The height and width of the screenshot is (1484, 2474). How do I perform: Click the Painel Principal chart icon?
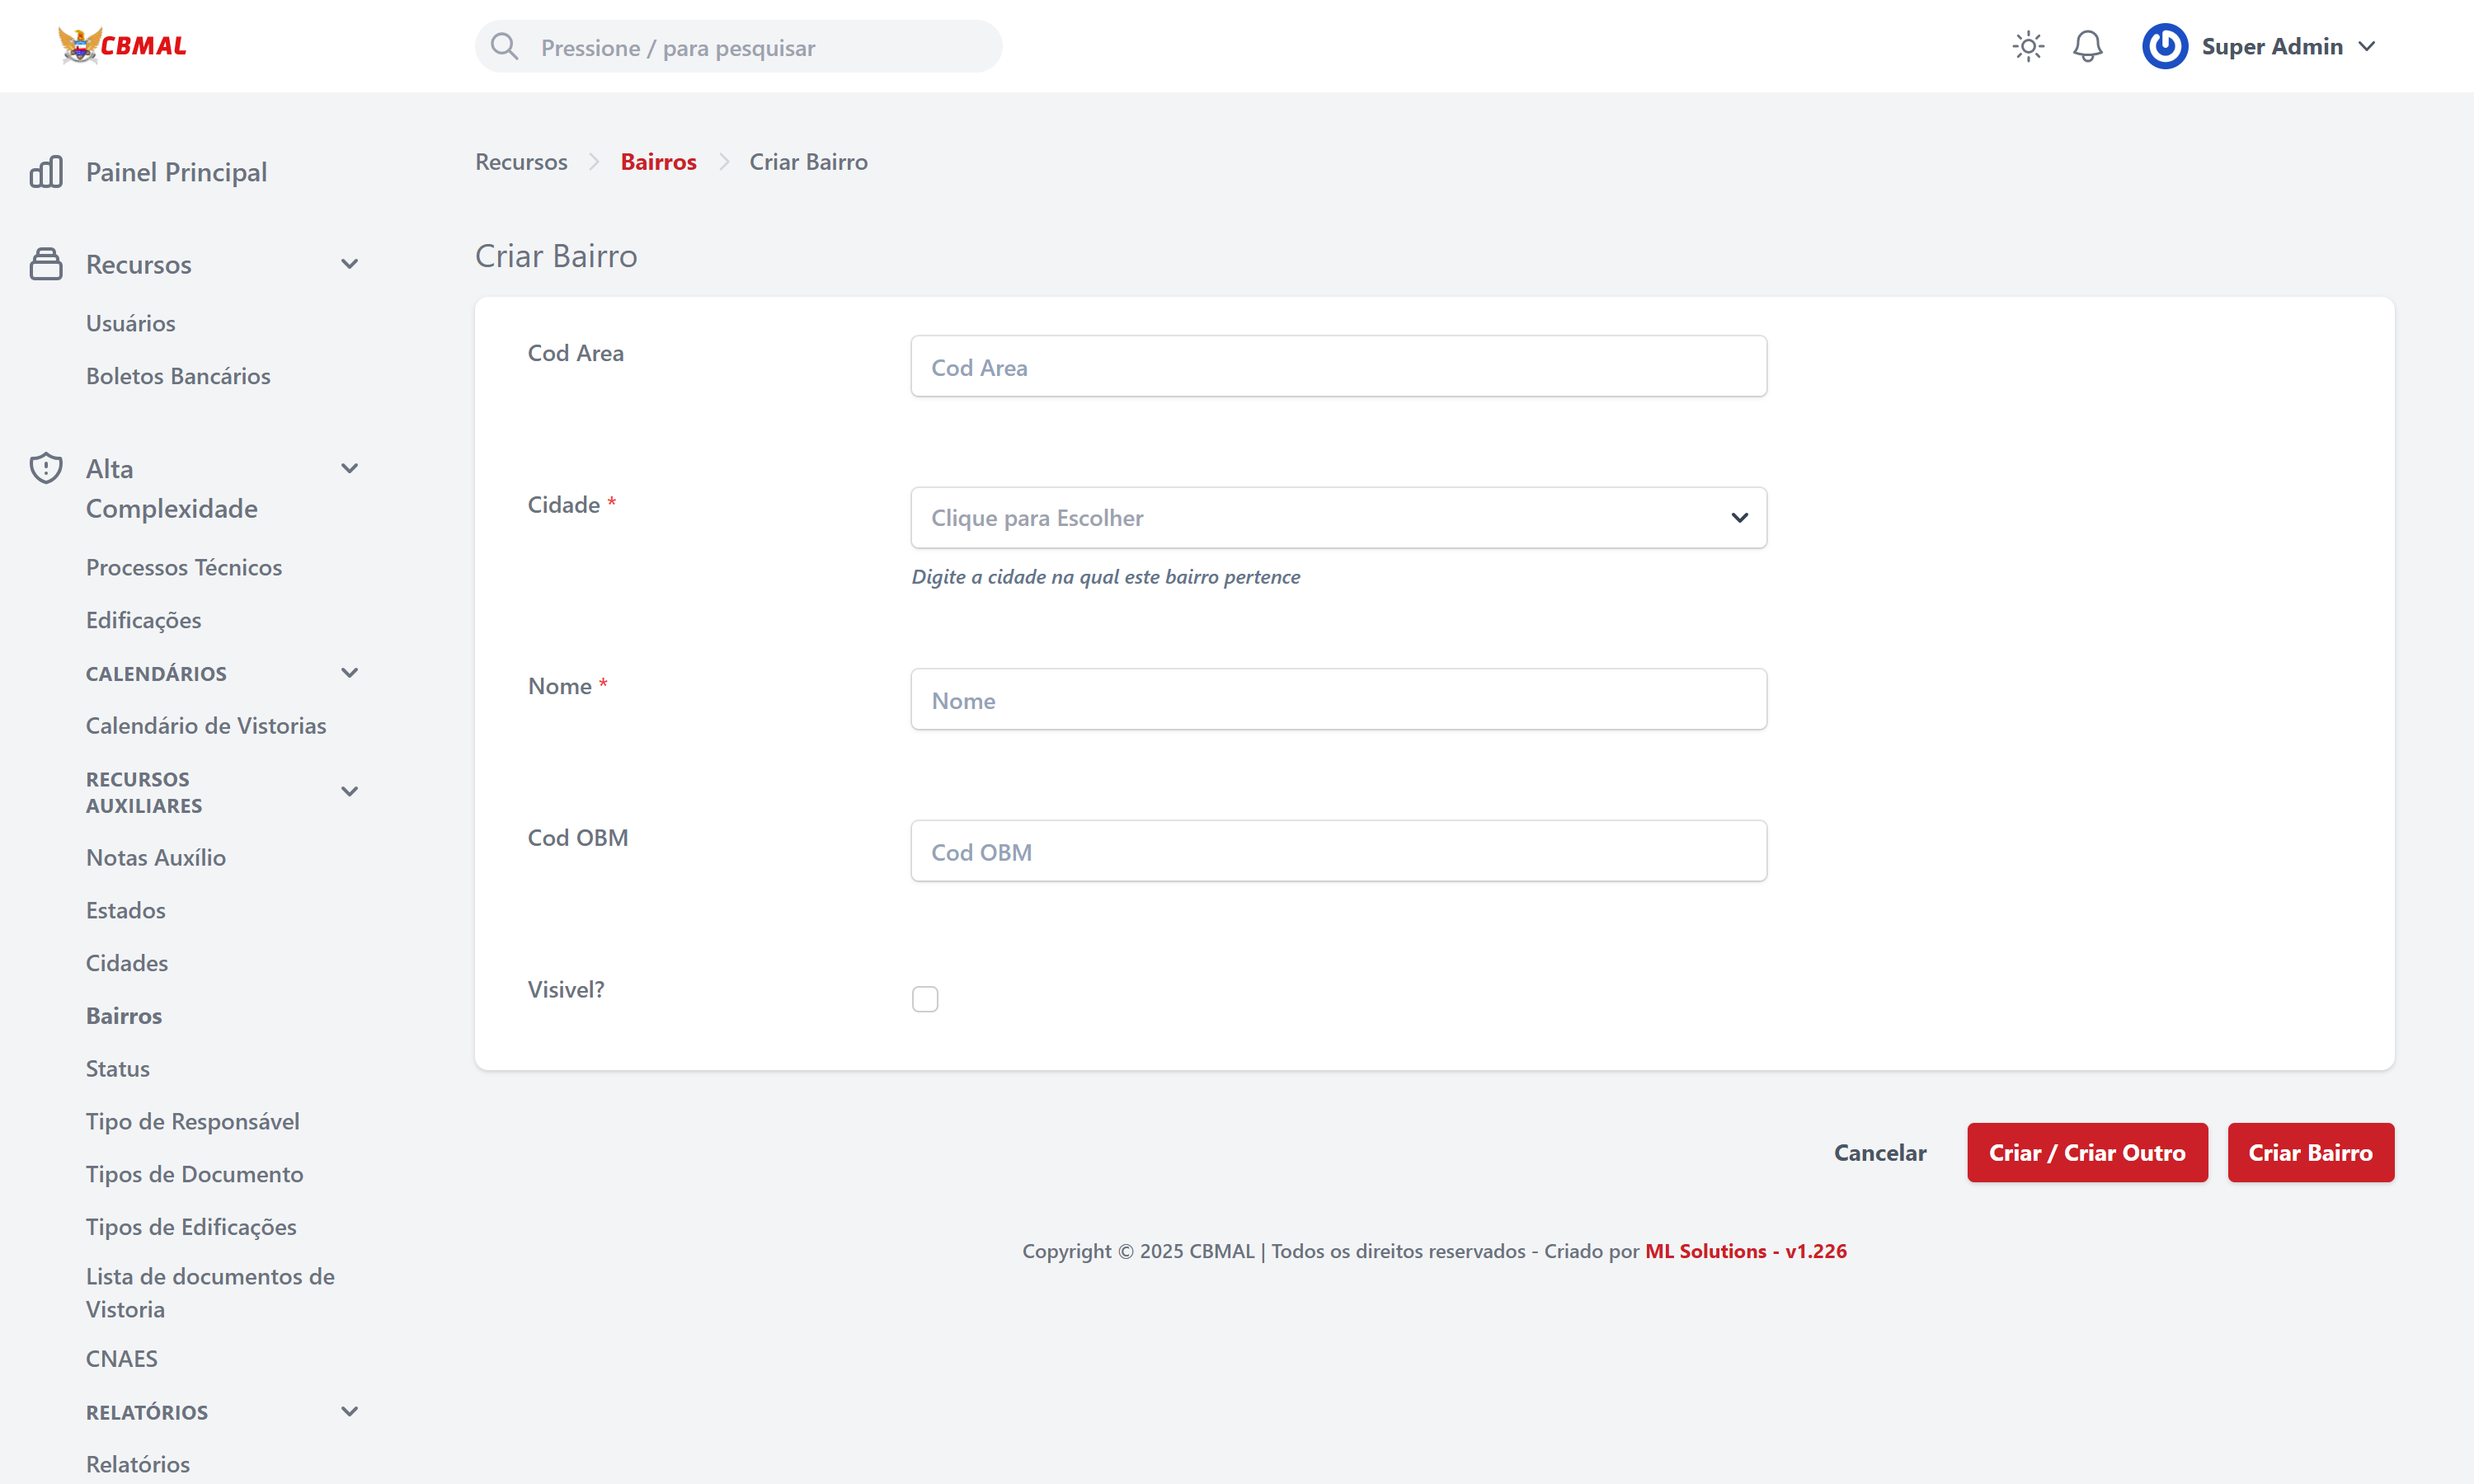pos(46,172)
